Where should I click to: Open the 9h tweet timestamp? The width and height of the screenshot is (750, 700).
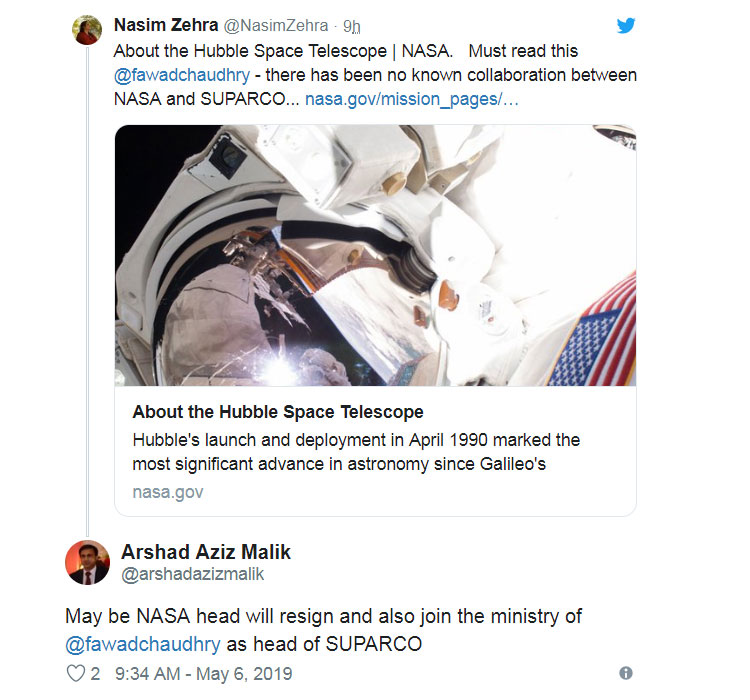(352, 26)
